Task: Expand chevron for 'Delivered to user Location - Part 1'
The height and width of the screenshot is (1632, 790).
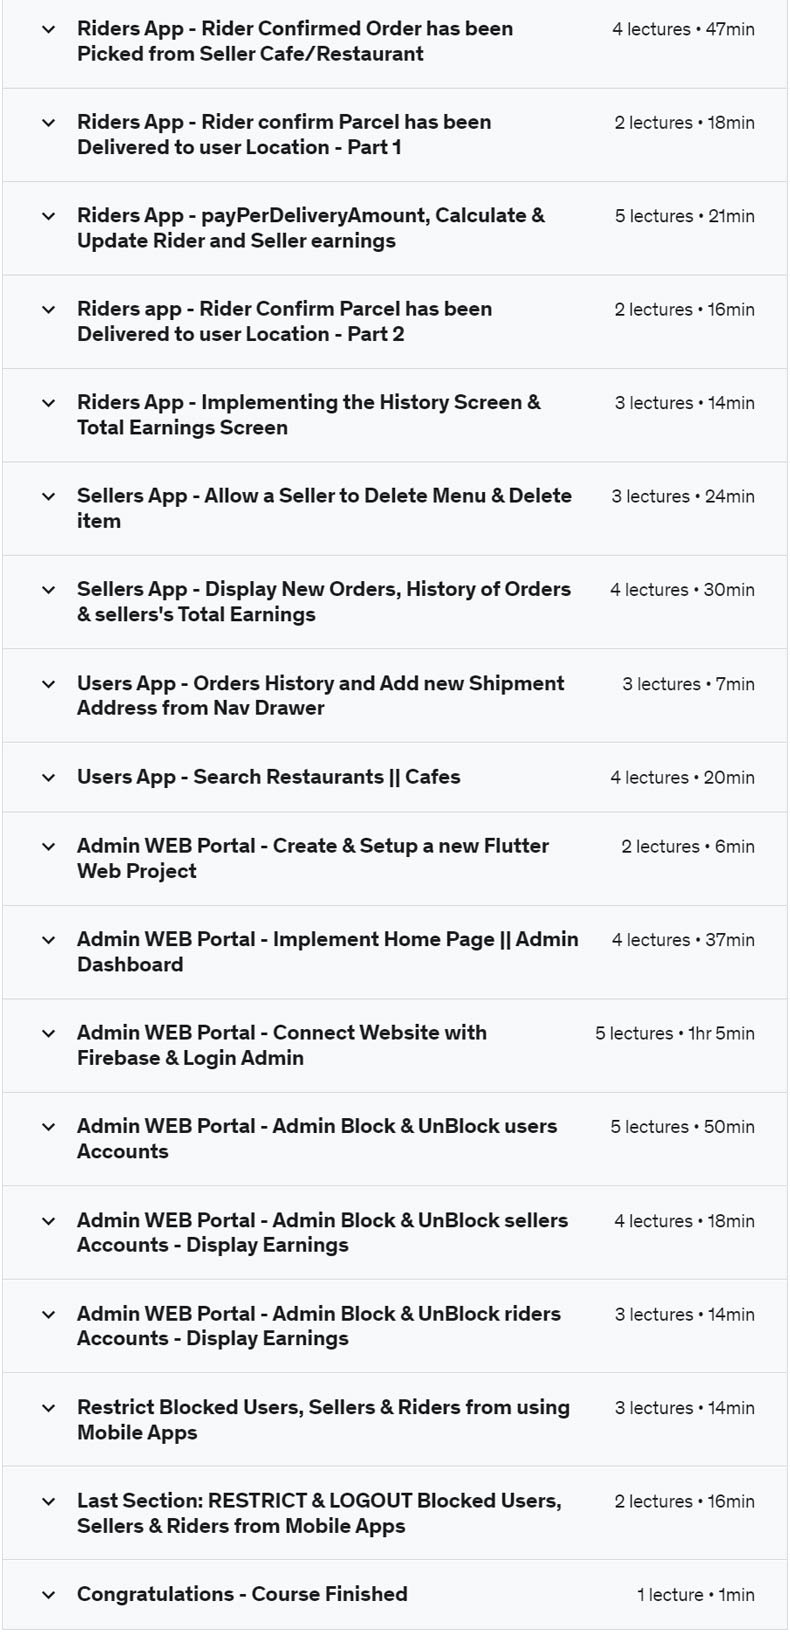Action: pos(48,122)
